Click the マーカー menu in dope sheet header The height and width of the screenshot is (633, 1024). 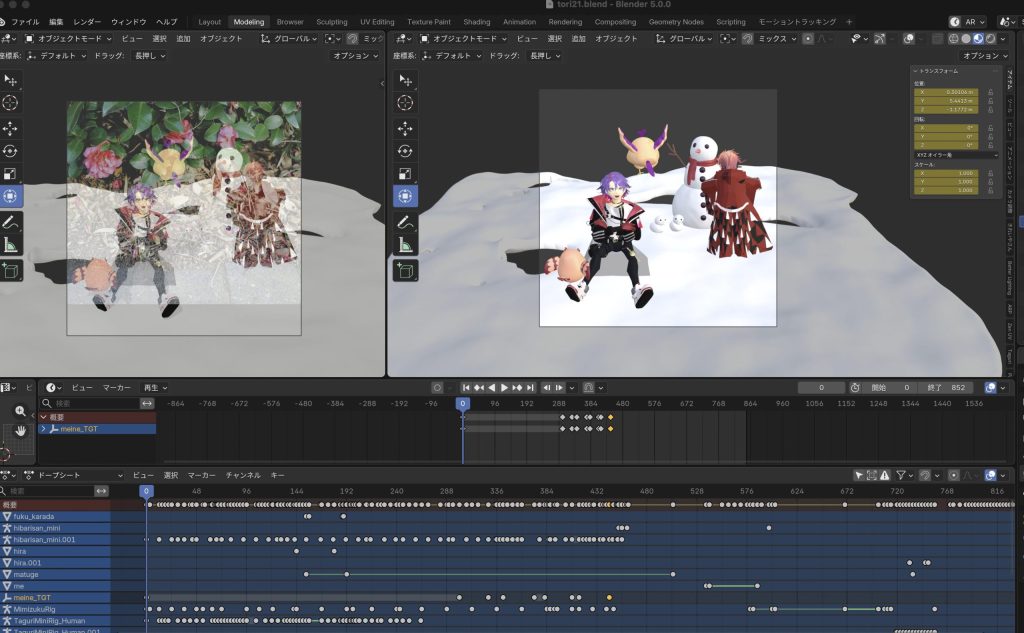pos(201,475)
